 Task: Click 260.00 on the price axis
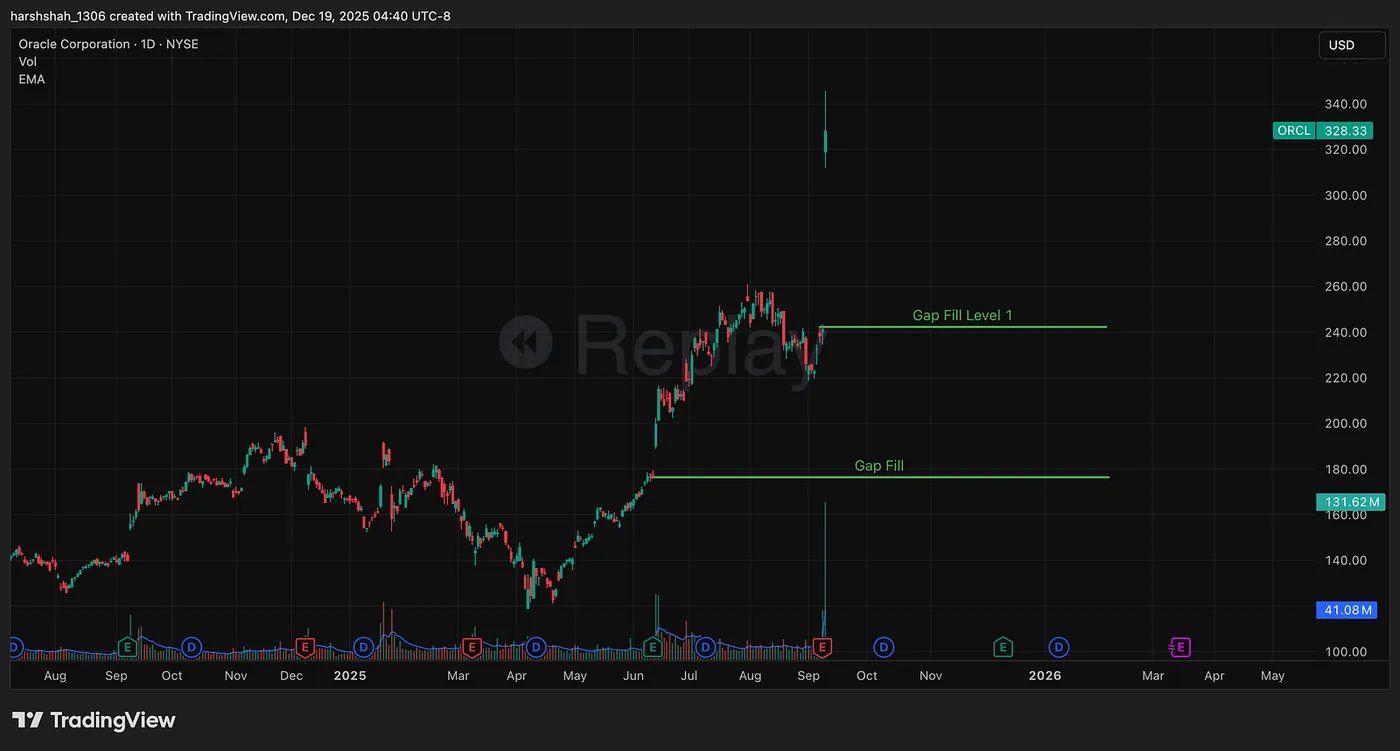(1345, 286)
